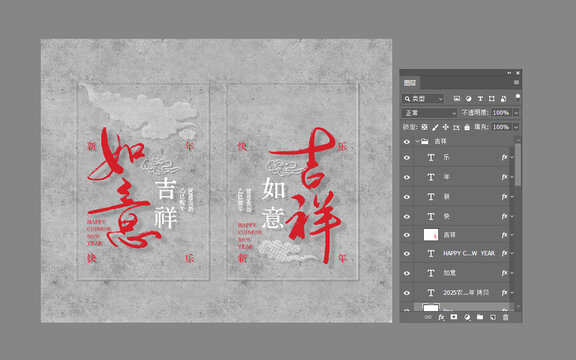Collapse the Layers panel with double-arrow icon
Viewport: 576px width, 360px height.
point(510,73)
